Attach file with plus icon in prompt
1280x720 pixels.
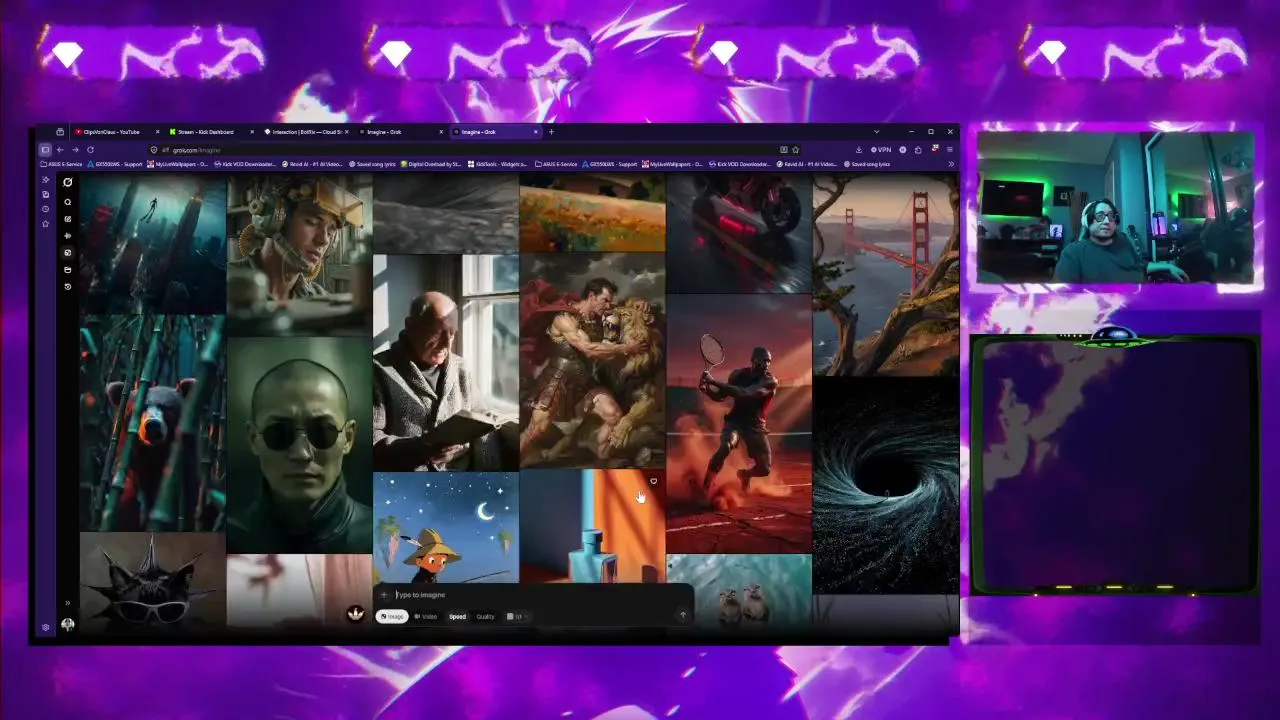384,595
